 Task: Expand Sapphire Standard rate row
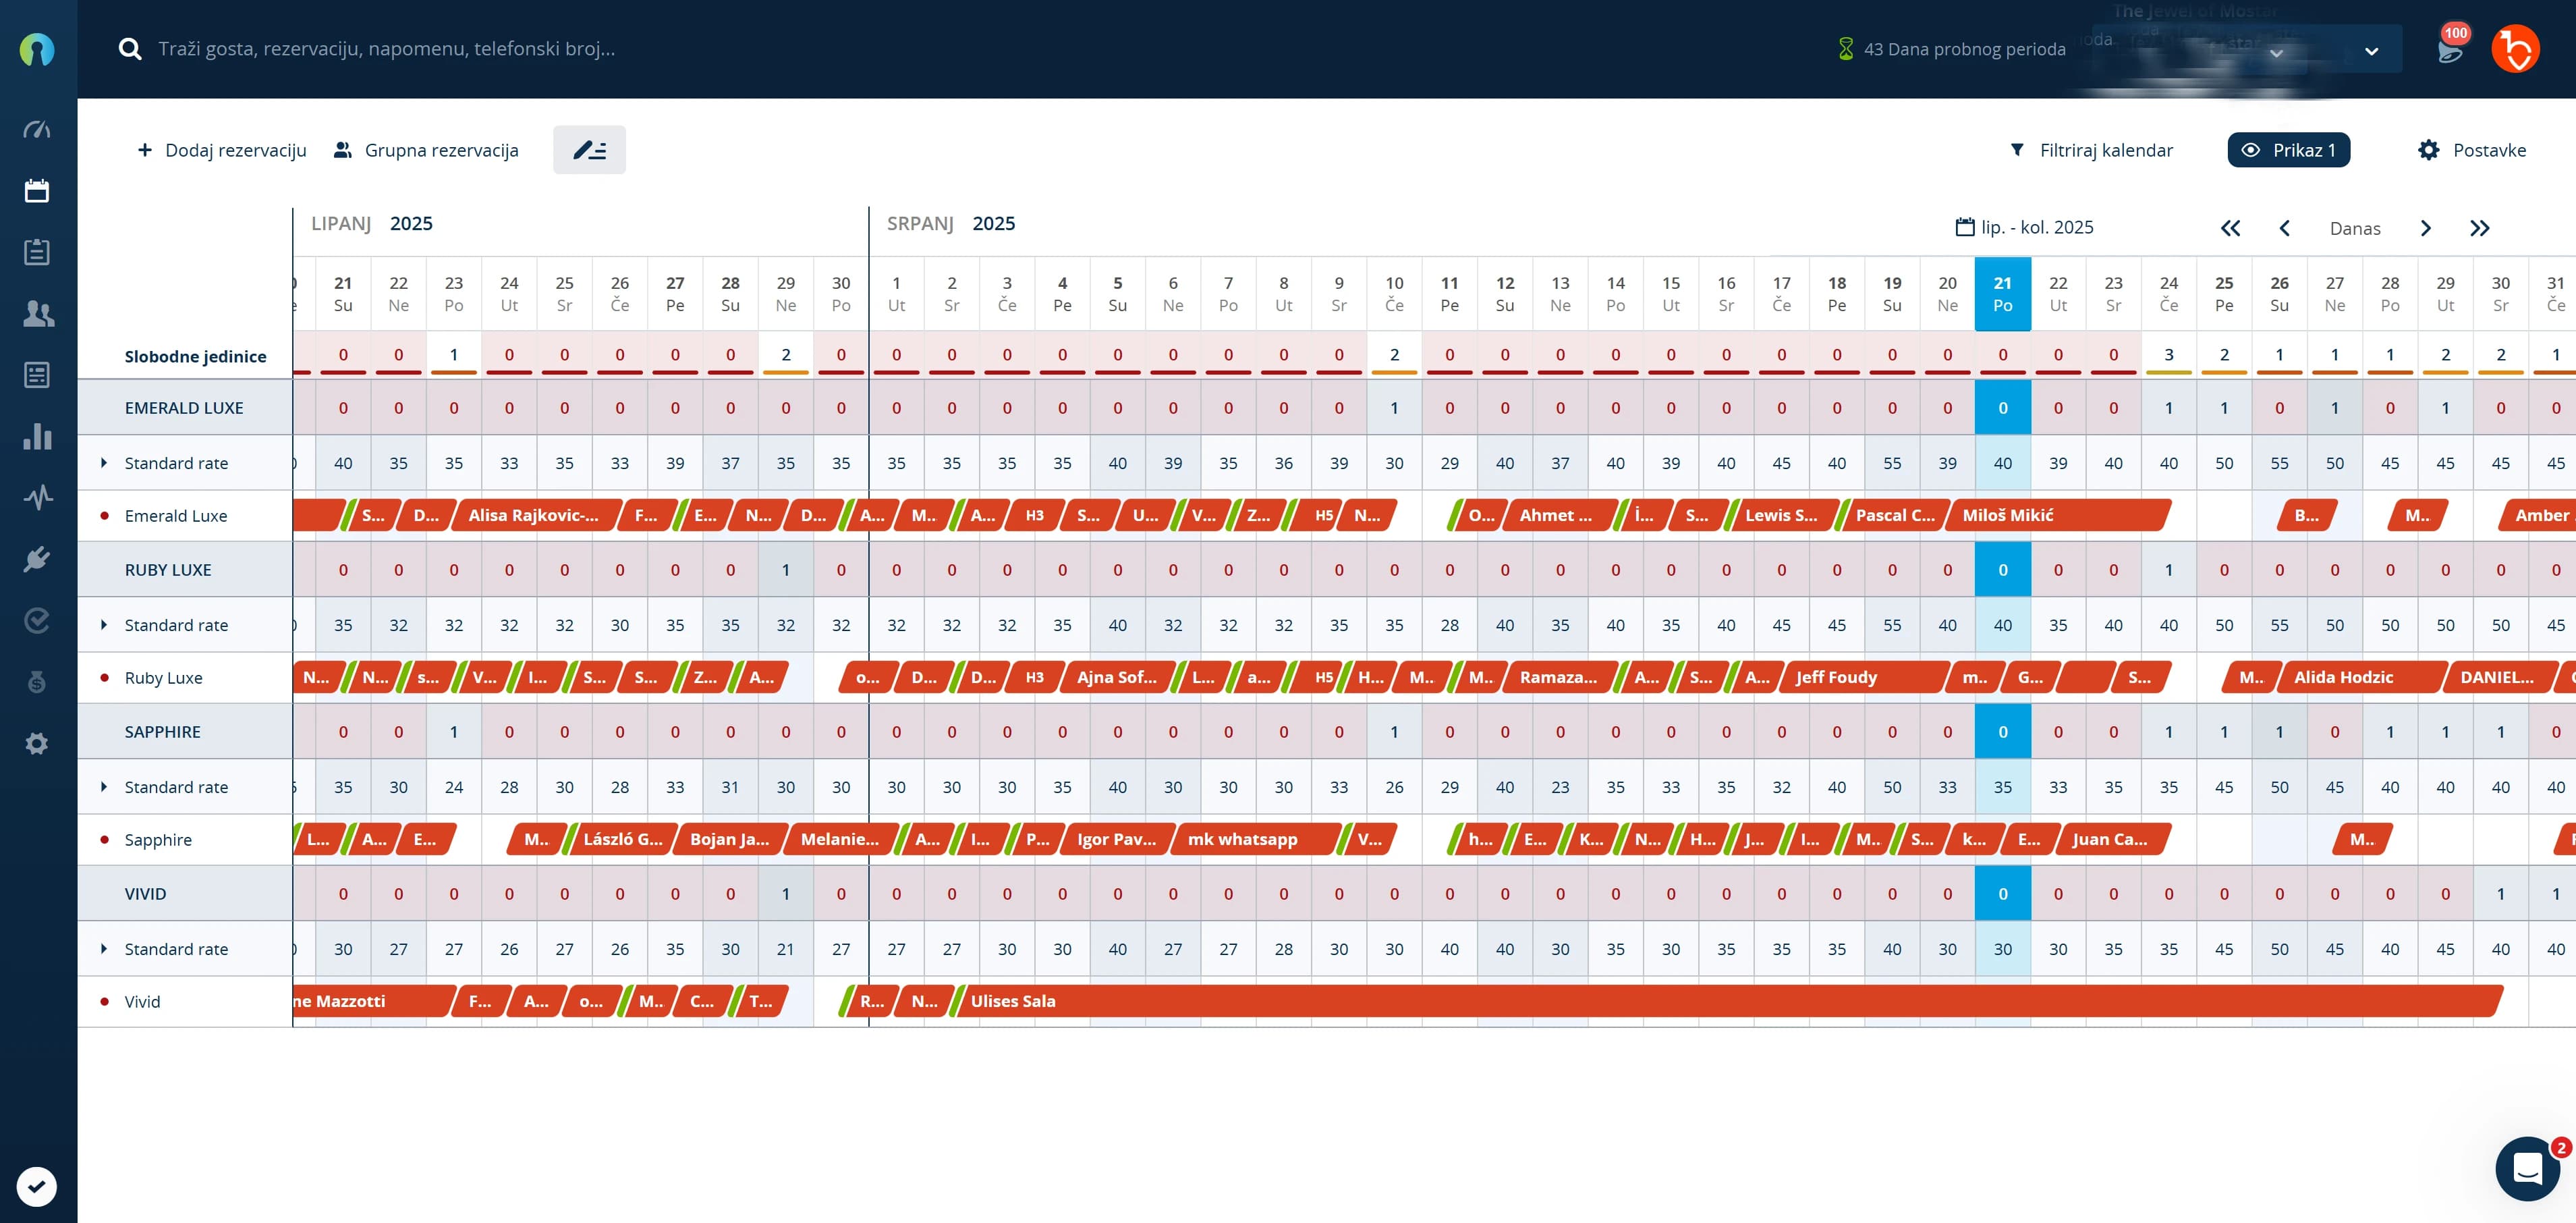coord(104,787)
